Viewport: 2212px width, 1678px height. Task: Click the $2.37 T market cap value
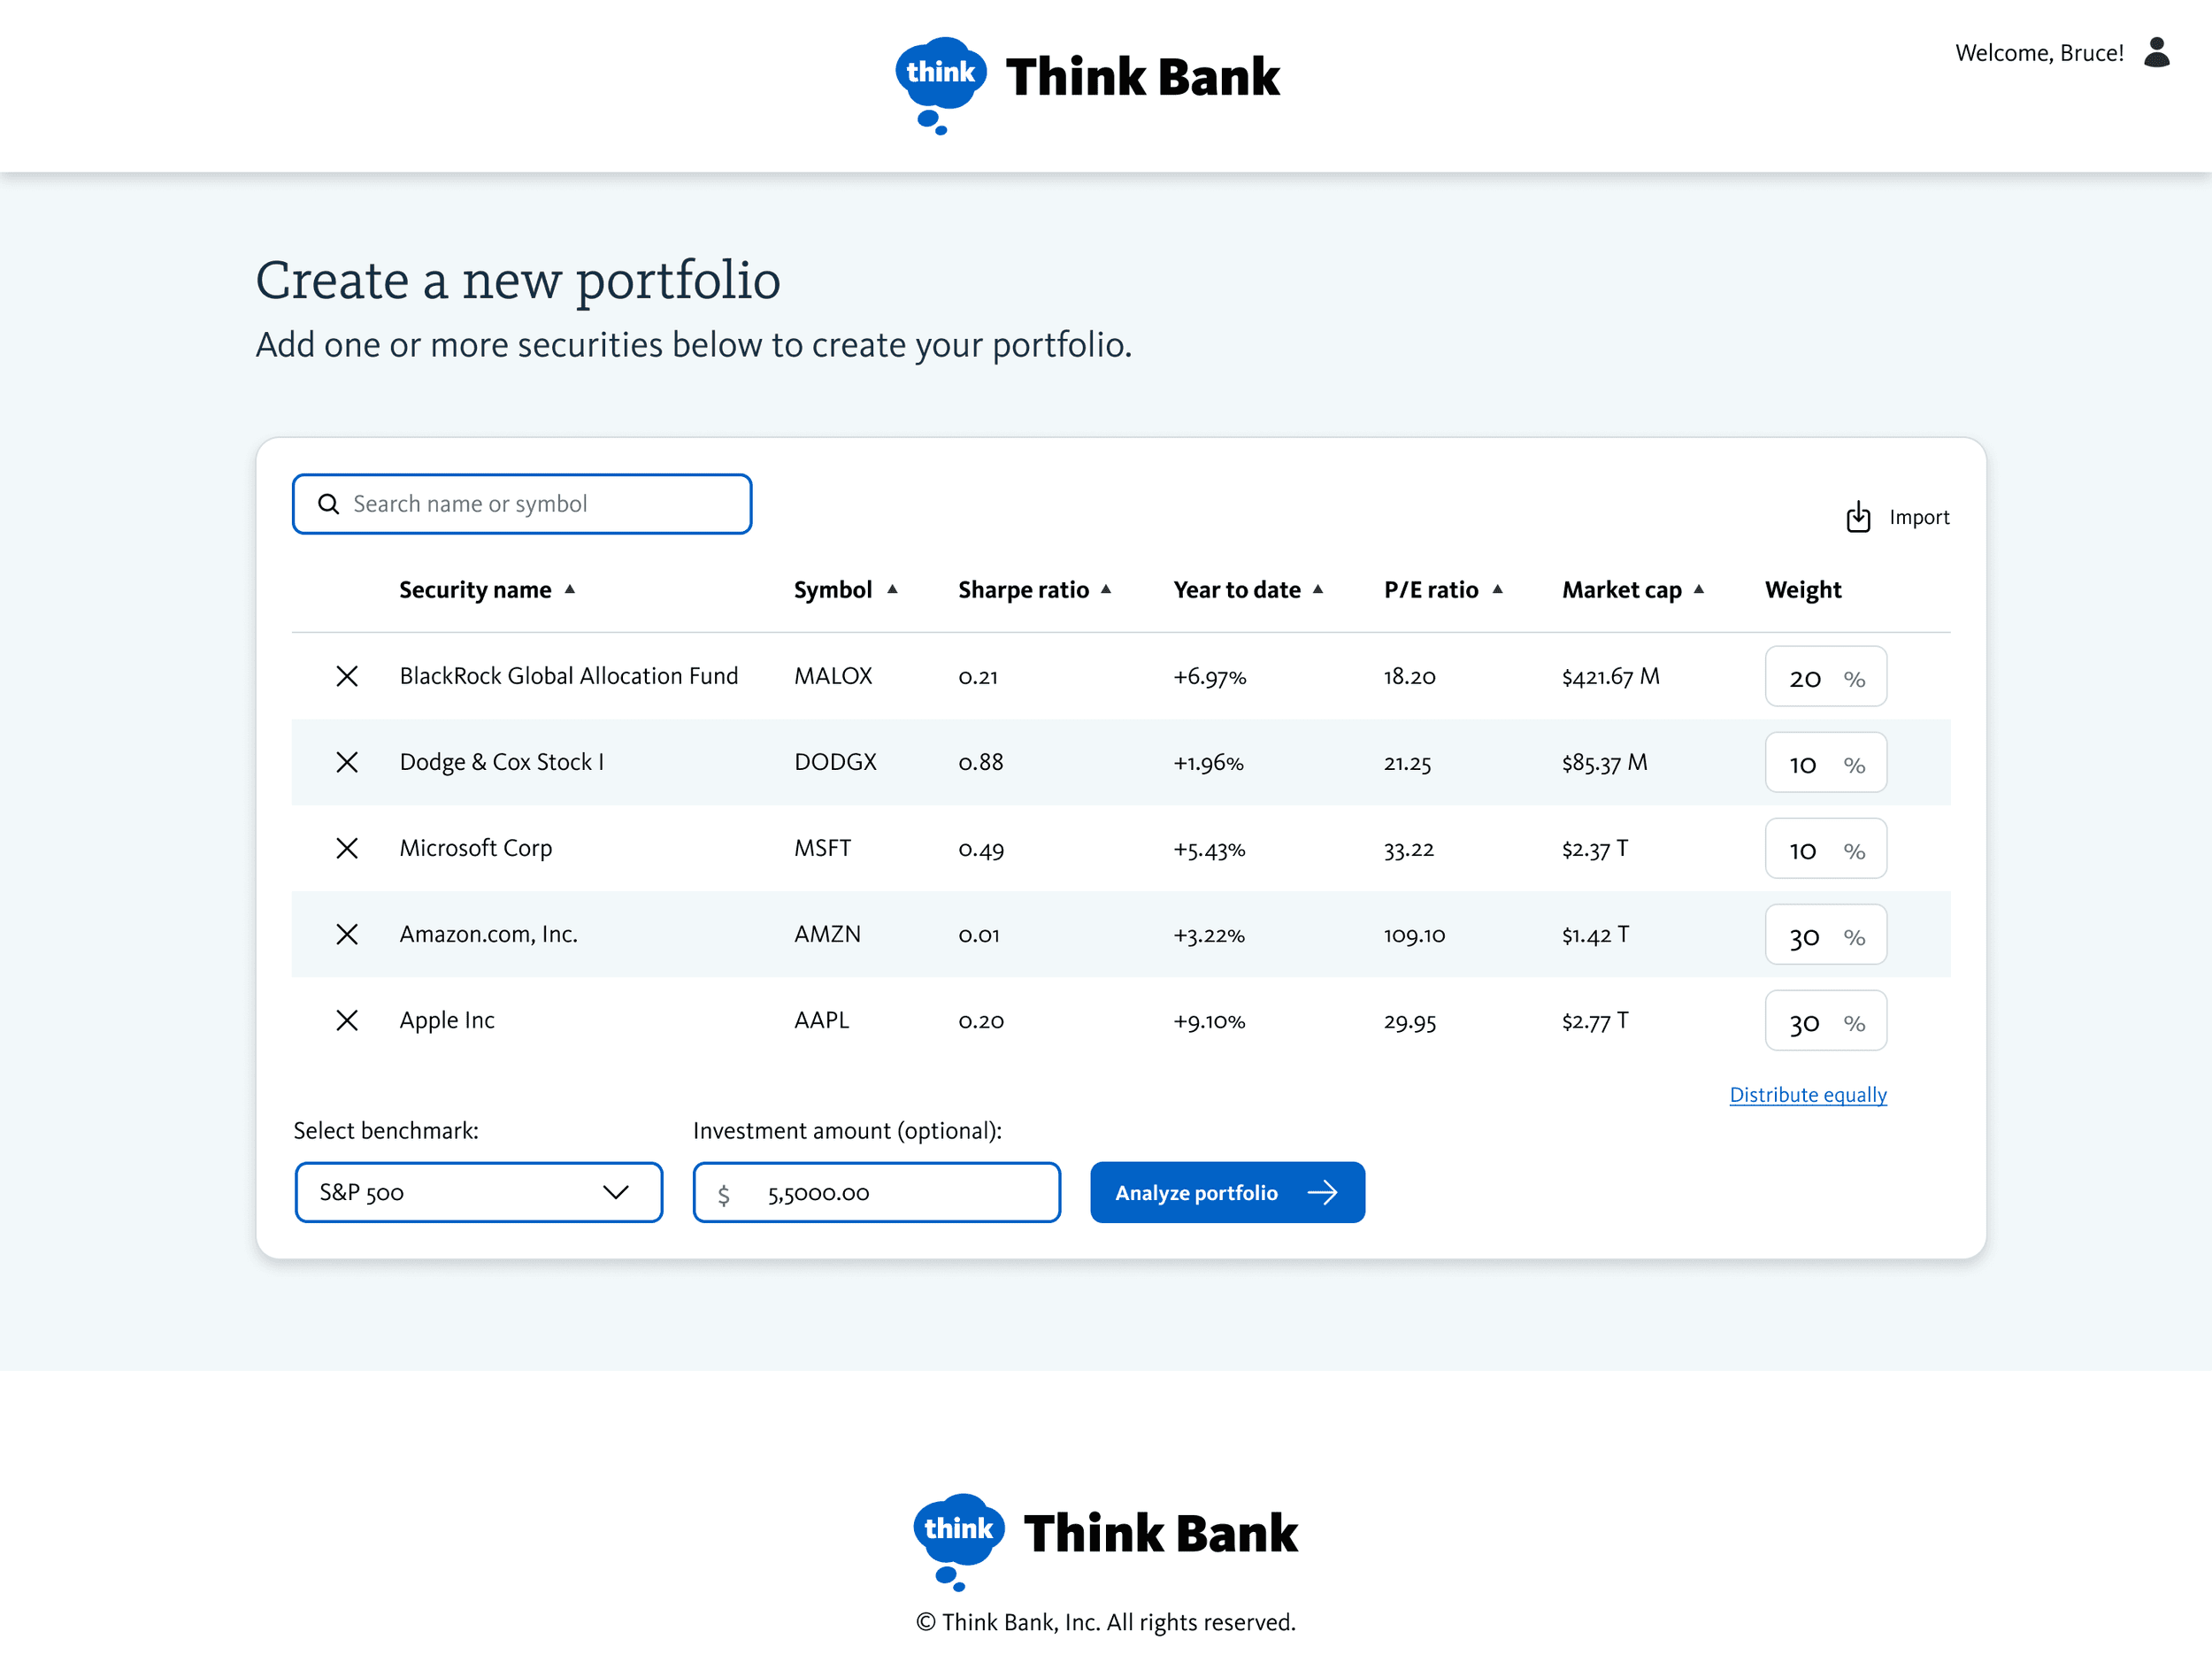coord(1595,848)
